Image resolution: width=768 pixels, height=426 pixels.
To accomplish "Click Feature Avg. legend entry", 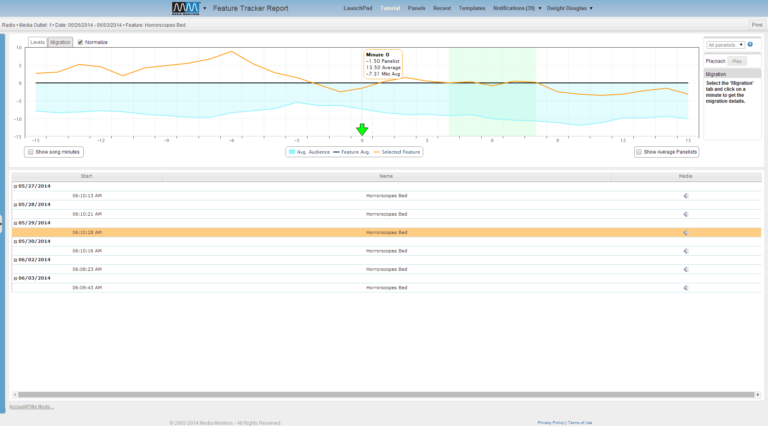I will pyautogui.click(x=352, y=152).
